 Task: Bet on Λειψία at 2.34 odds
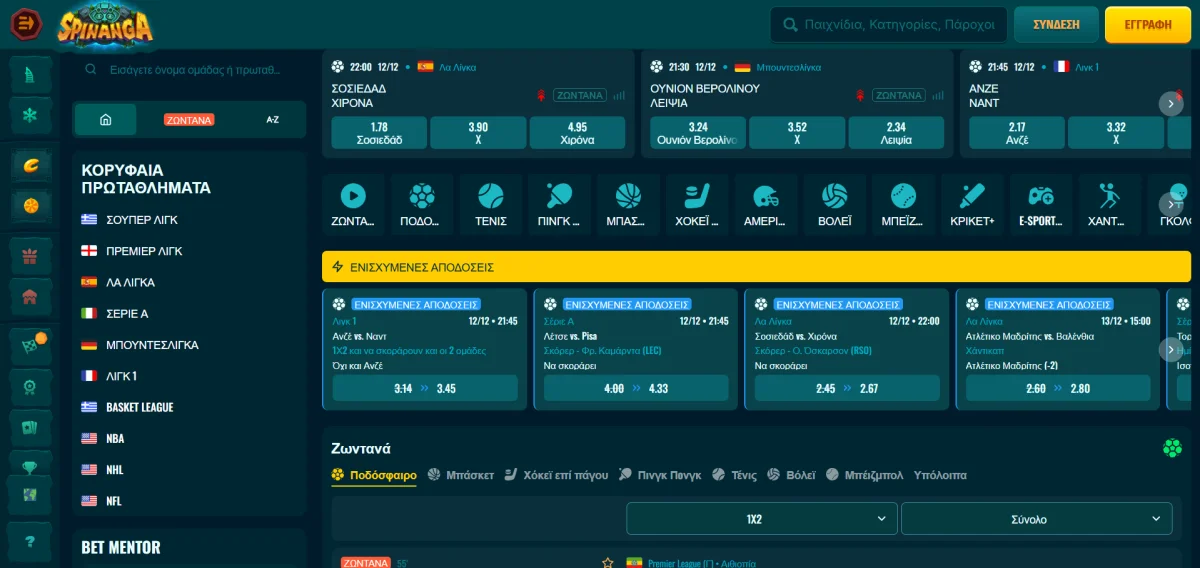896,133
